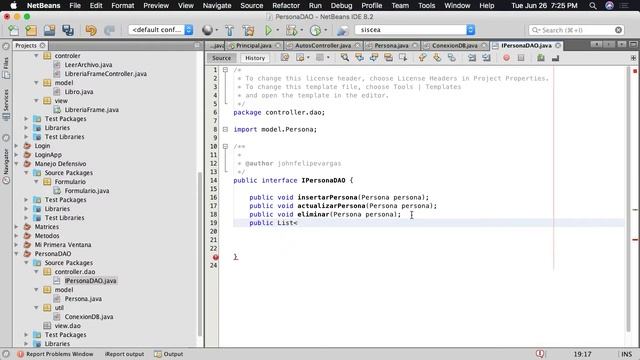Click Shift Line Left icon
The height and width of the screenshot is (360, 640).
click(472, 58)
